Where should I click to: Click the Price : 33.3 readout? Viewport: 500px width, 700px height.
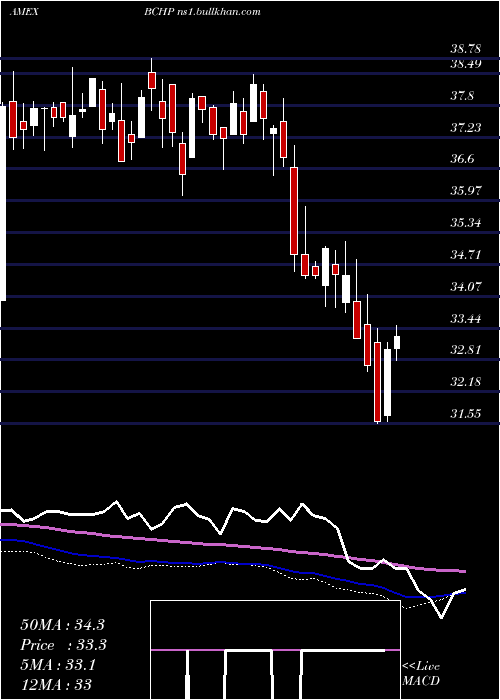[63, 645]
